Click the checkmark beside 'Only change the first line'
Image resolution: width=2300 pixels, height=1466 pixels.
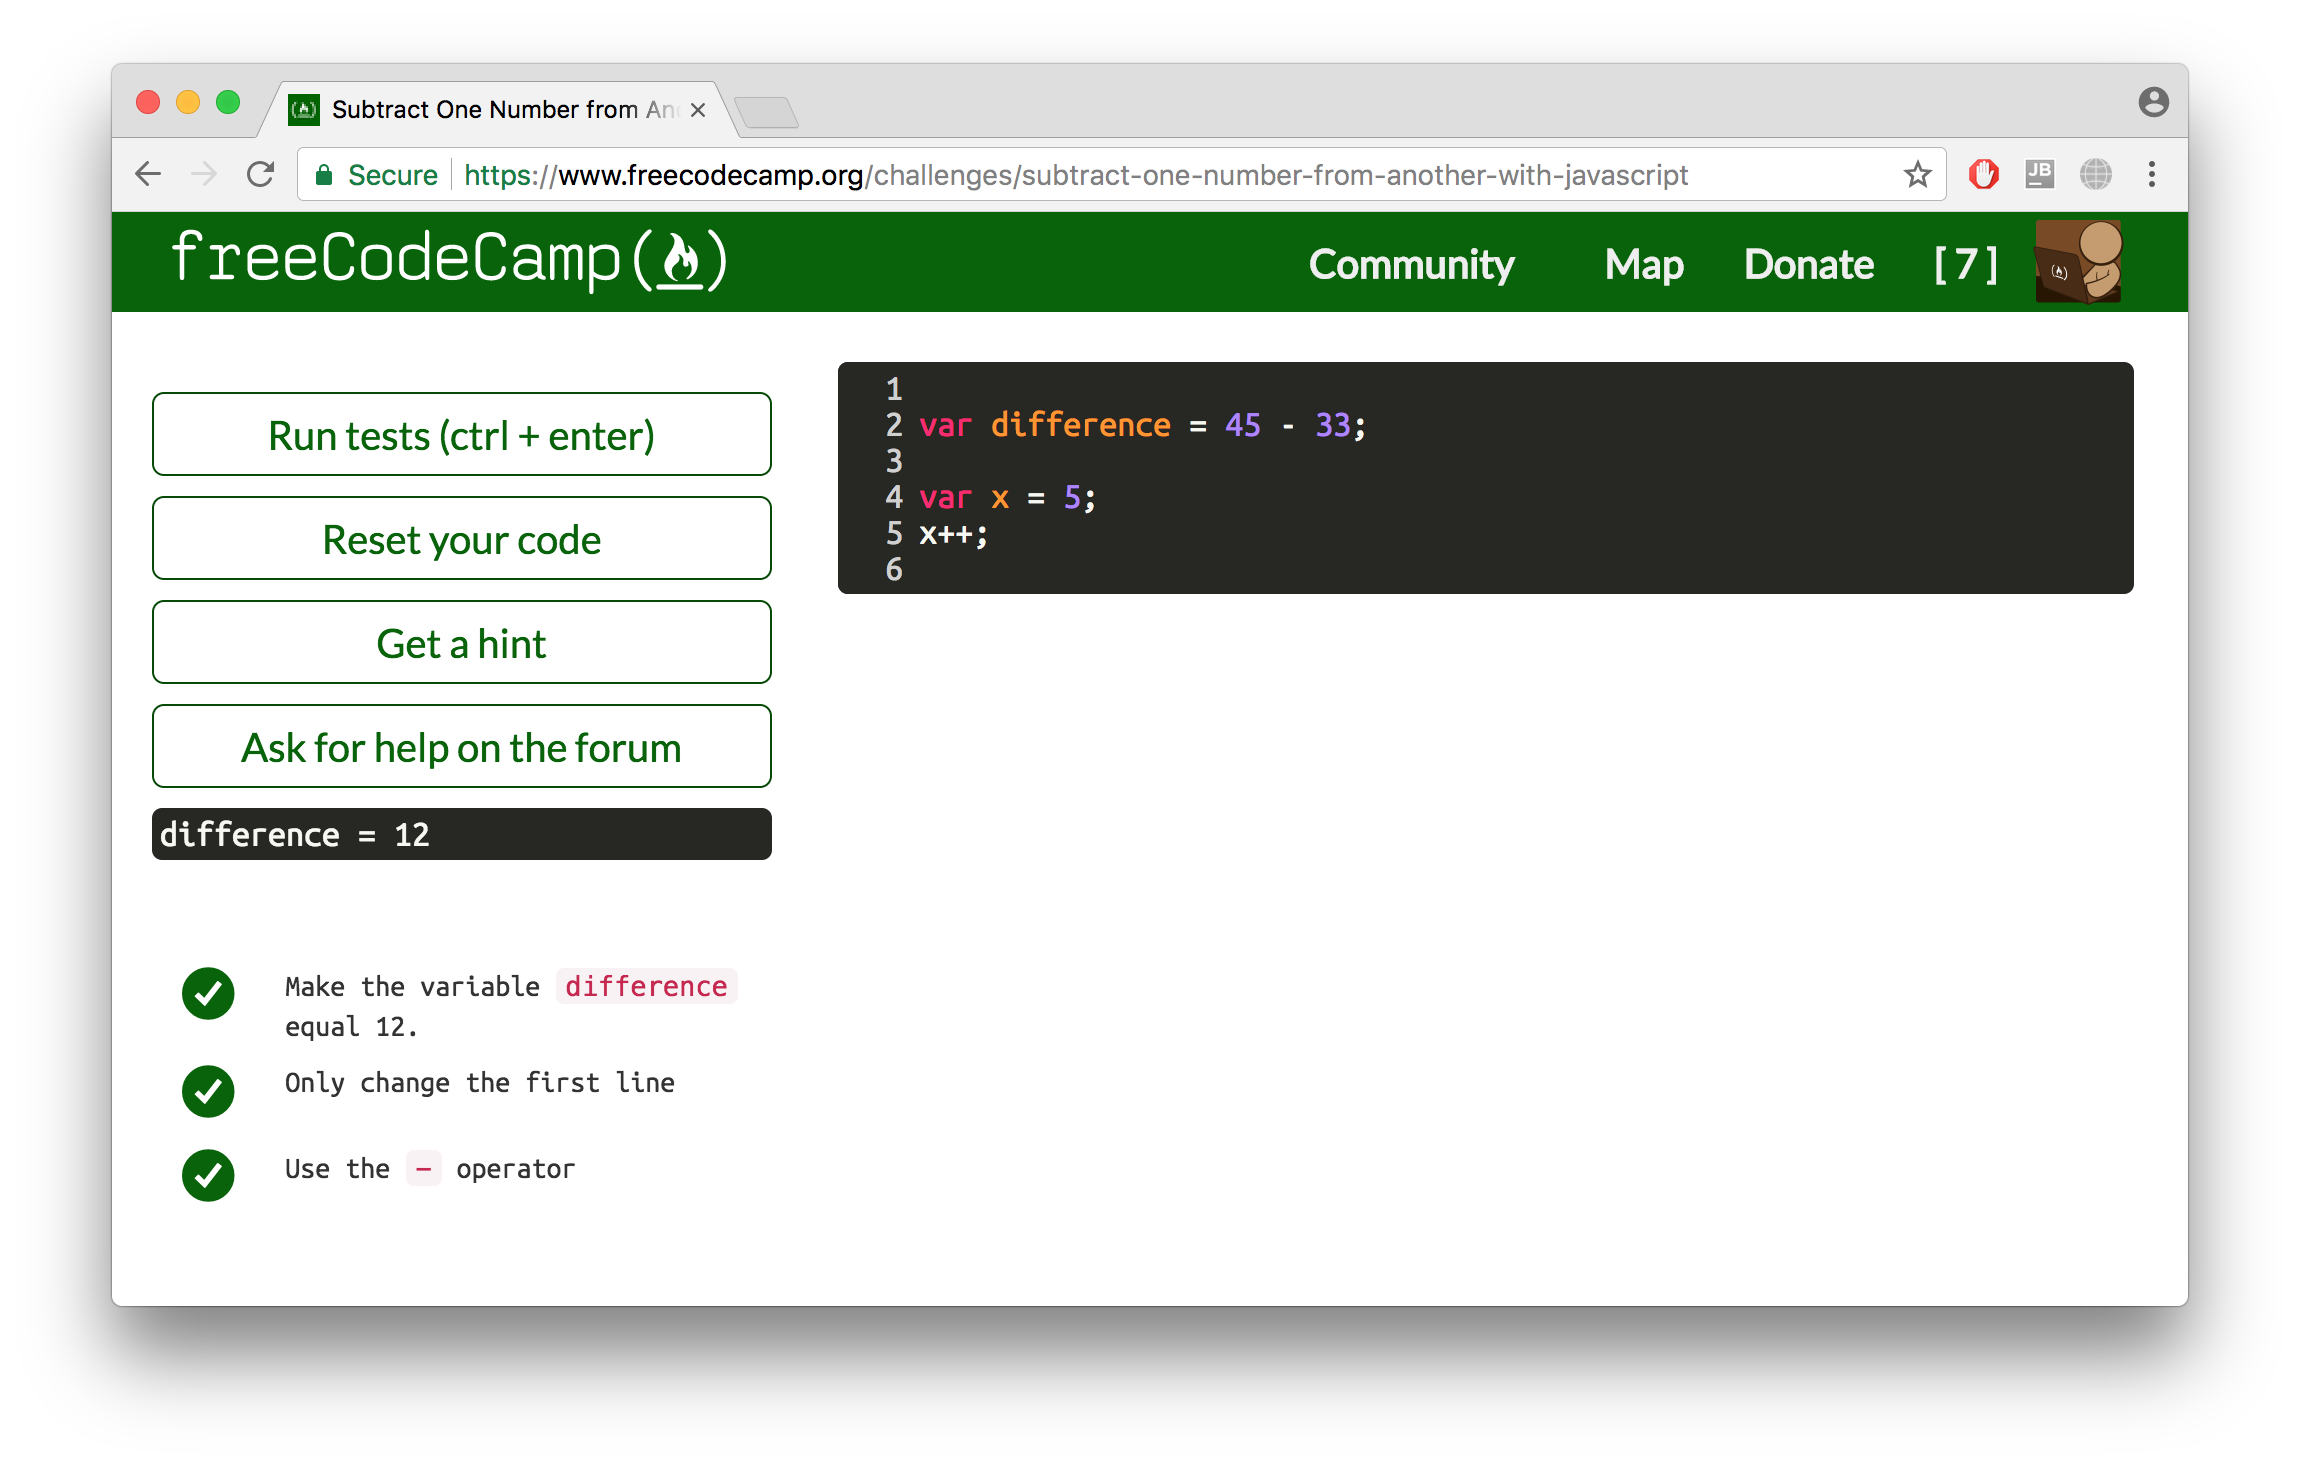208,1092
